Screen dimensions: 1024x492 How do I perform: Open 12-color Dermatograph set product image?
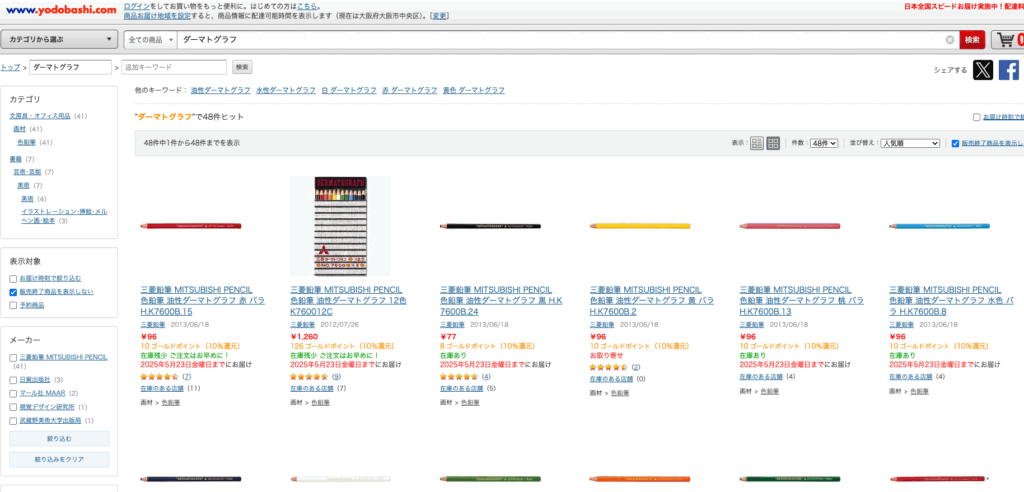click(340, 226)
